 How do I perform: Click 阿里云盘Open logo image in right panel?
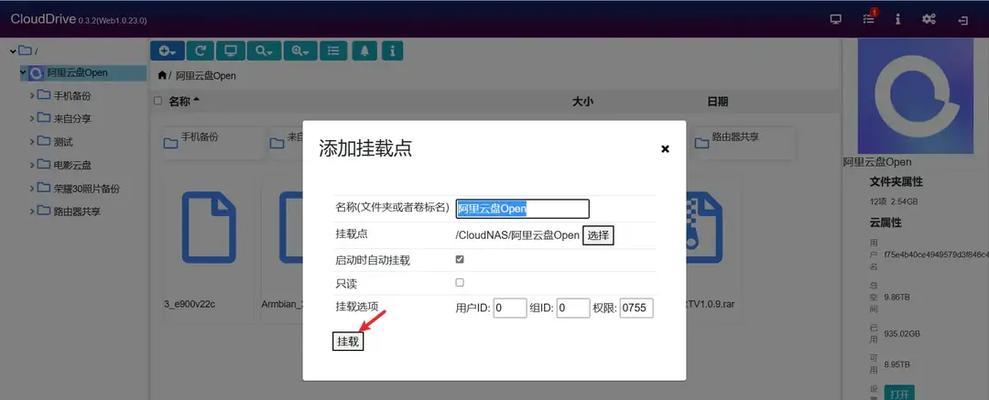click(x=915, y=96)
